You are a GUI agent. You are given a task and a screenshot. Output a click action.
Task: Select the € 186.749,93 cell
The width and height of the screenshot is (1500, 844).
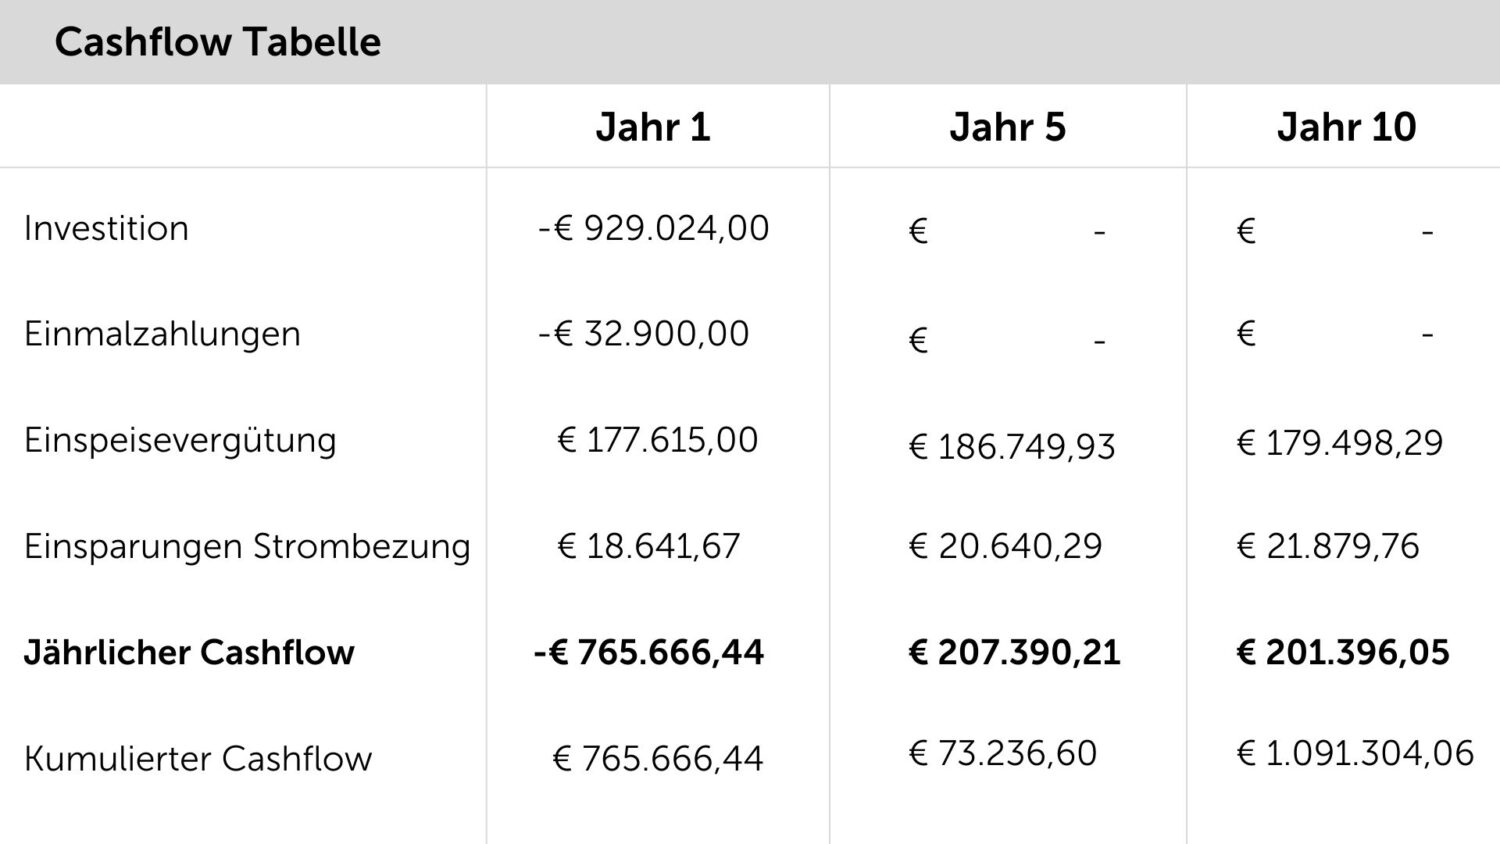(1012, 446)
